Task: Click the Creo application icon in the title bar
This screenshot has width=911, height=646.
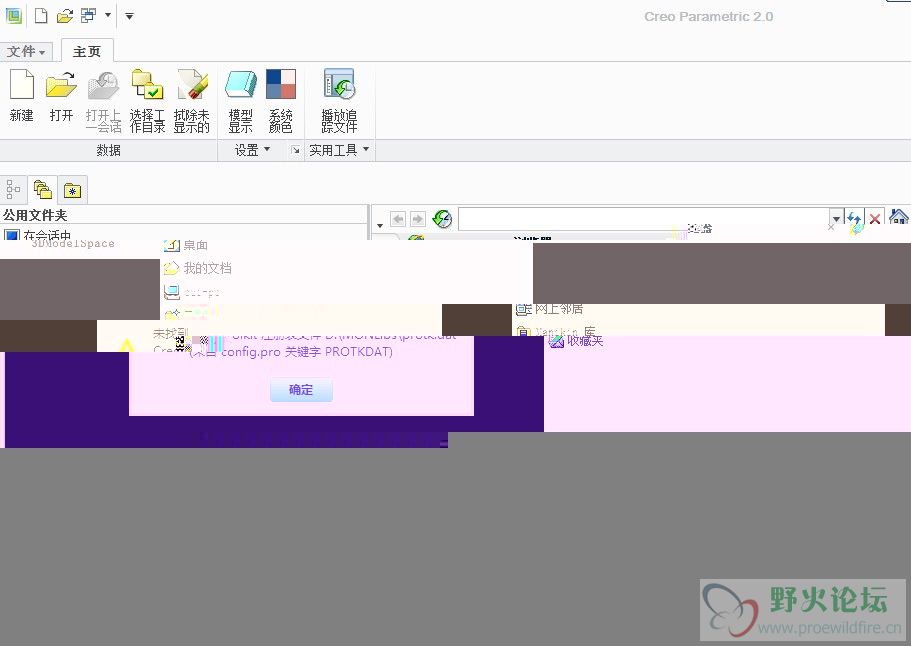Action: (13, 16)
